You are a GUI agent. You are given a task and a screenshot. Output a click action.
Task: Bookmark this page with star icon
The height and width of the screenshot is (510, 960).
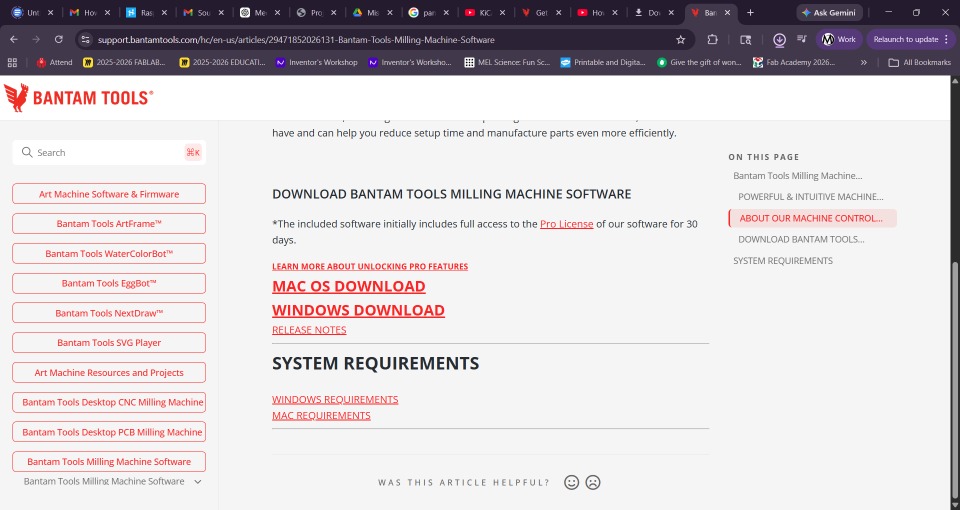pos(680,40)
